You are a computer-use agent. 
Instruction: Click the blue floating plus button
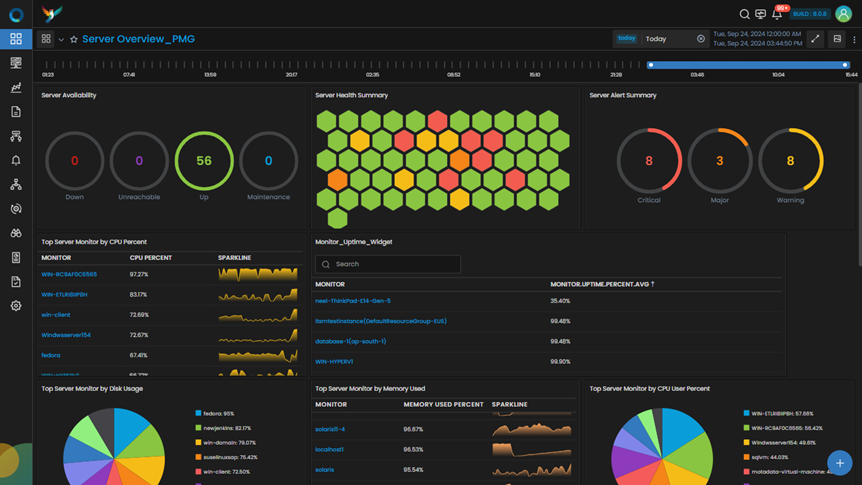click(x=839, y=463)
